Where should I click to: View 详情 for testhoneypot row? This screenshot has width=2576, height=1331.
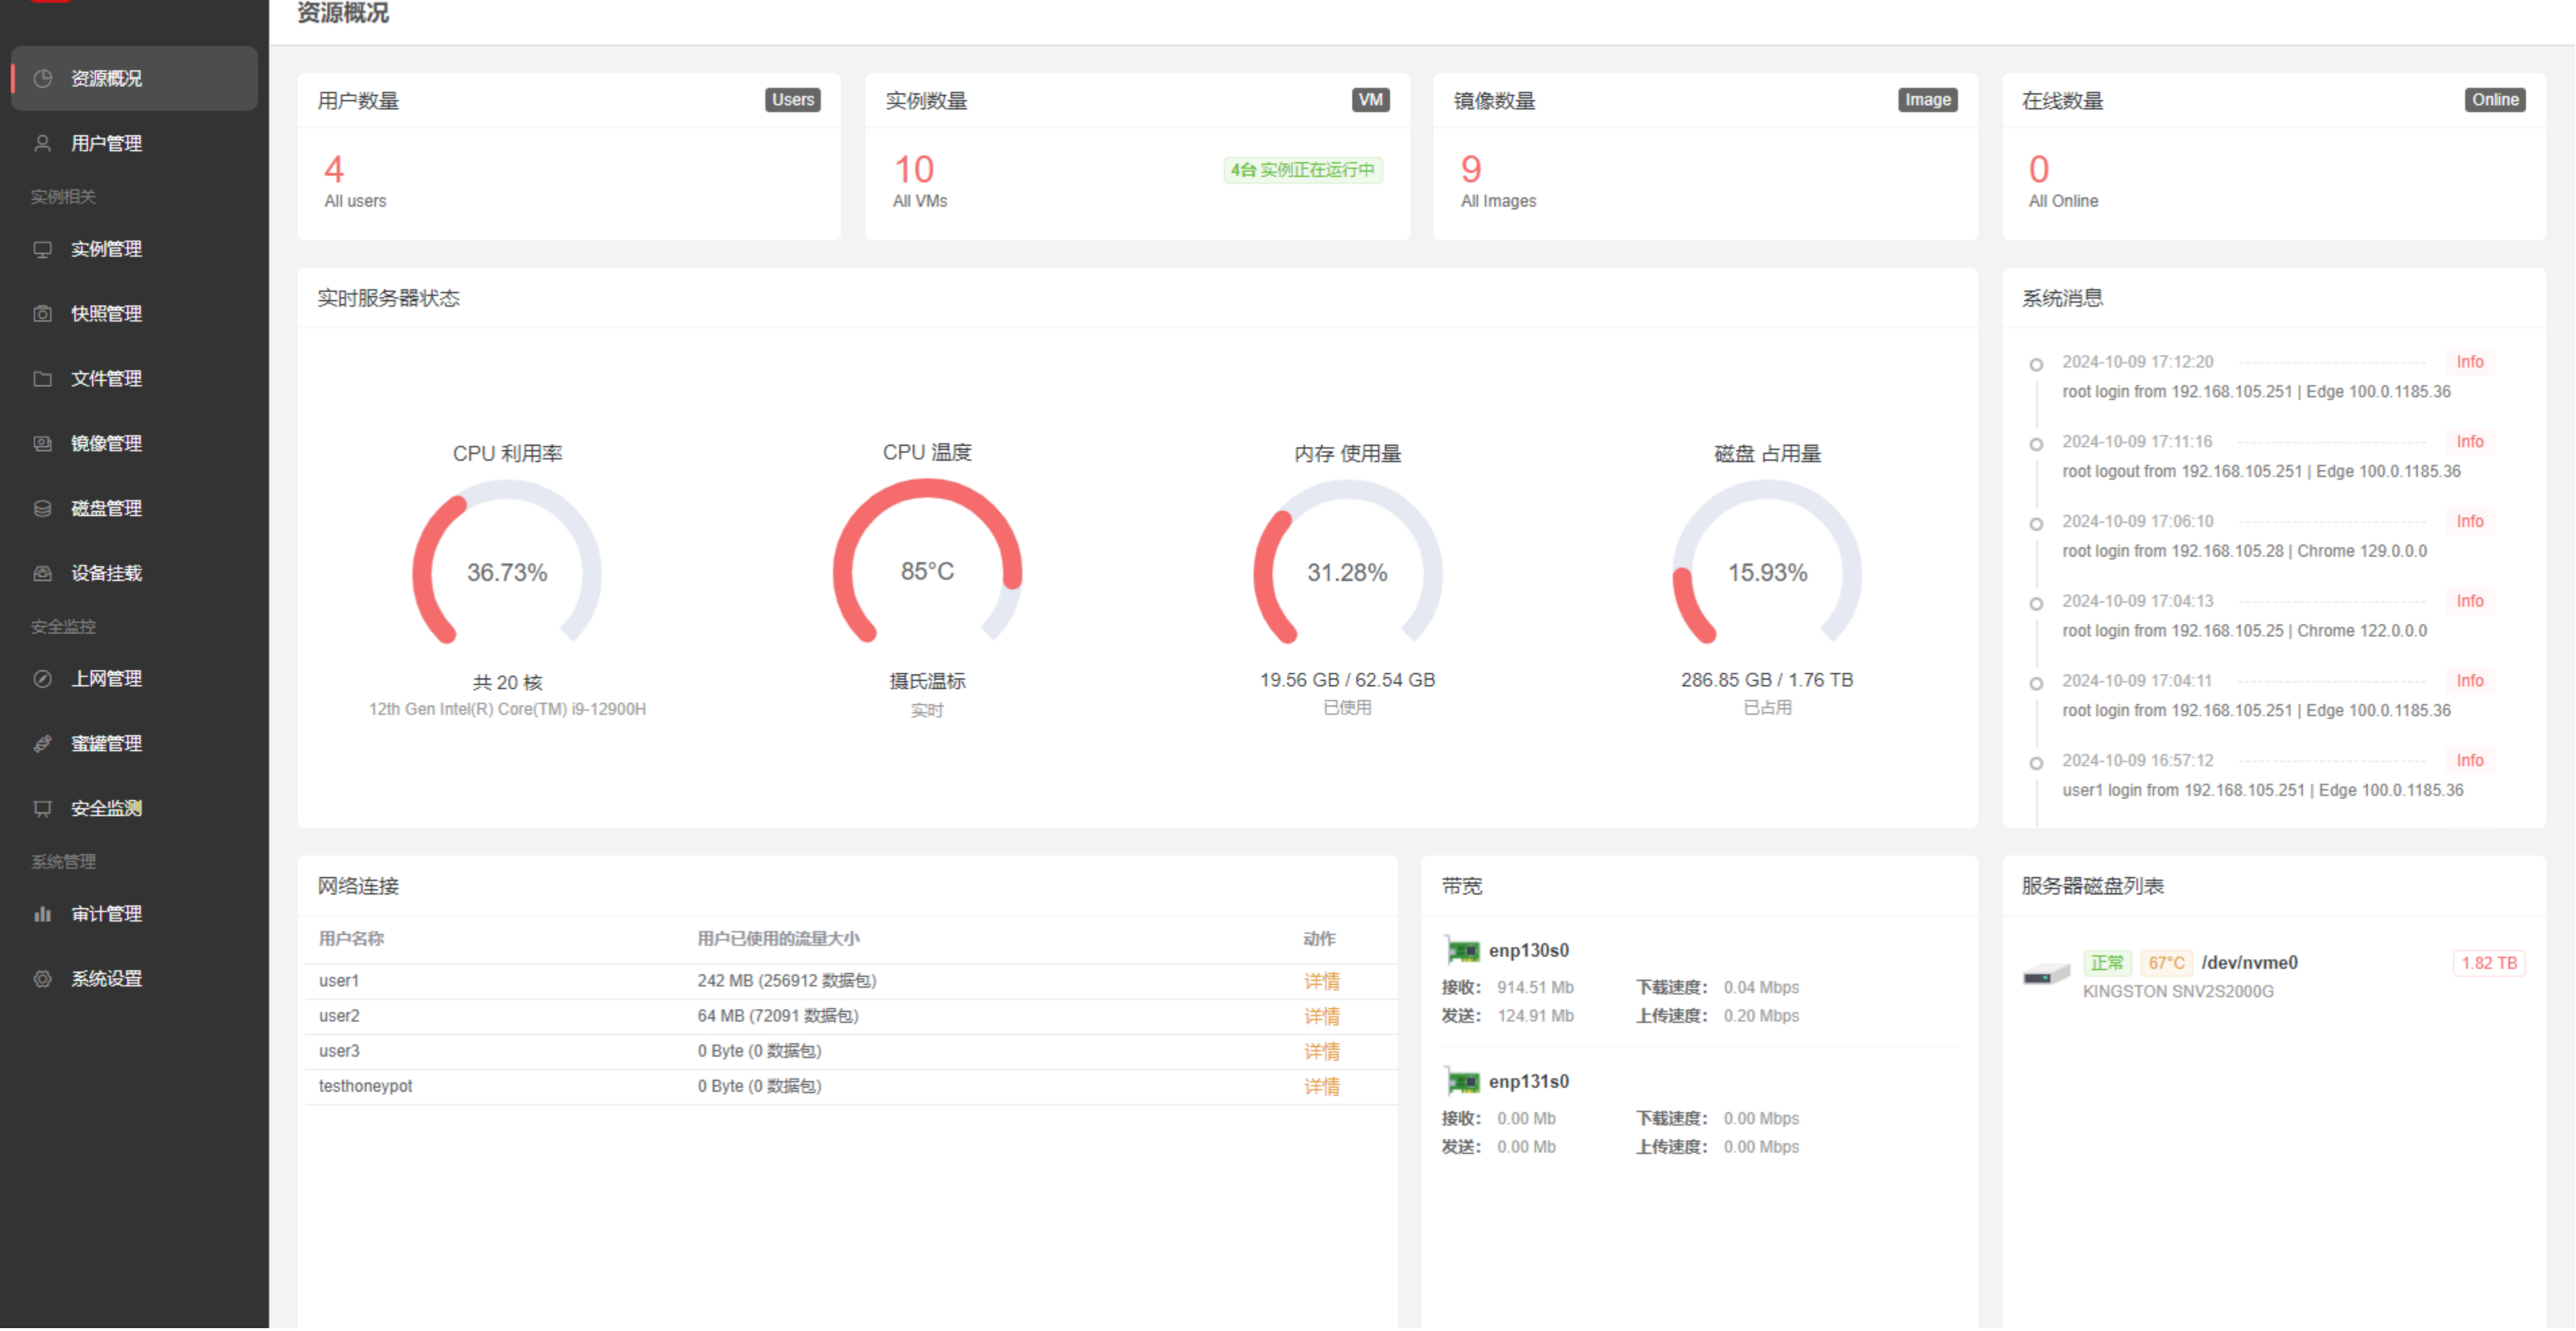pos(1321,1086)
